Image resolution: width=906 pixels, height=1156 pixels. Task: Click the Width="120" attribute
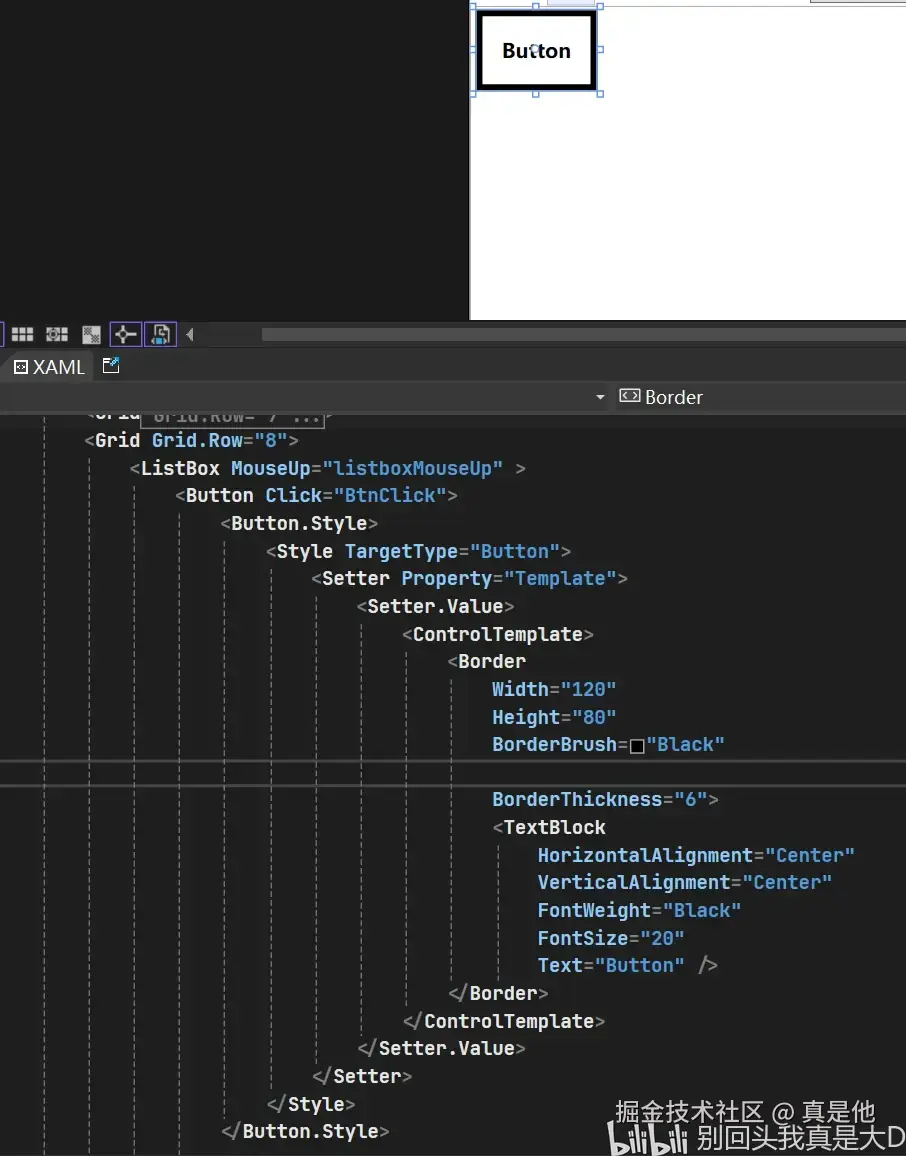[x=554, y=690]
